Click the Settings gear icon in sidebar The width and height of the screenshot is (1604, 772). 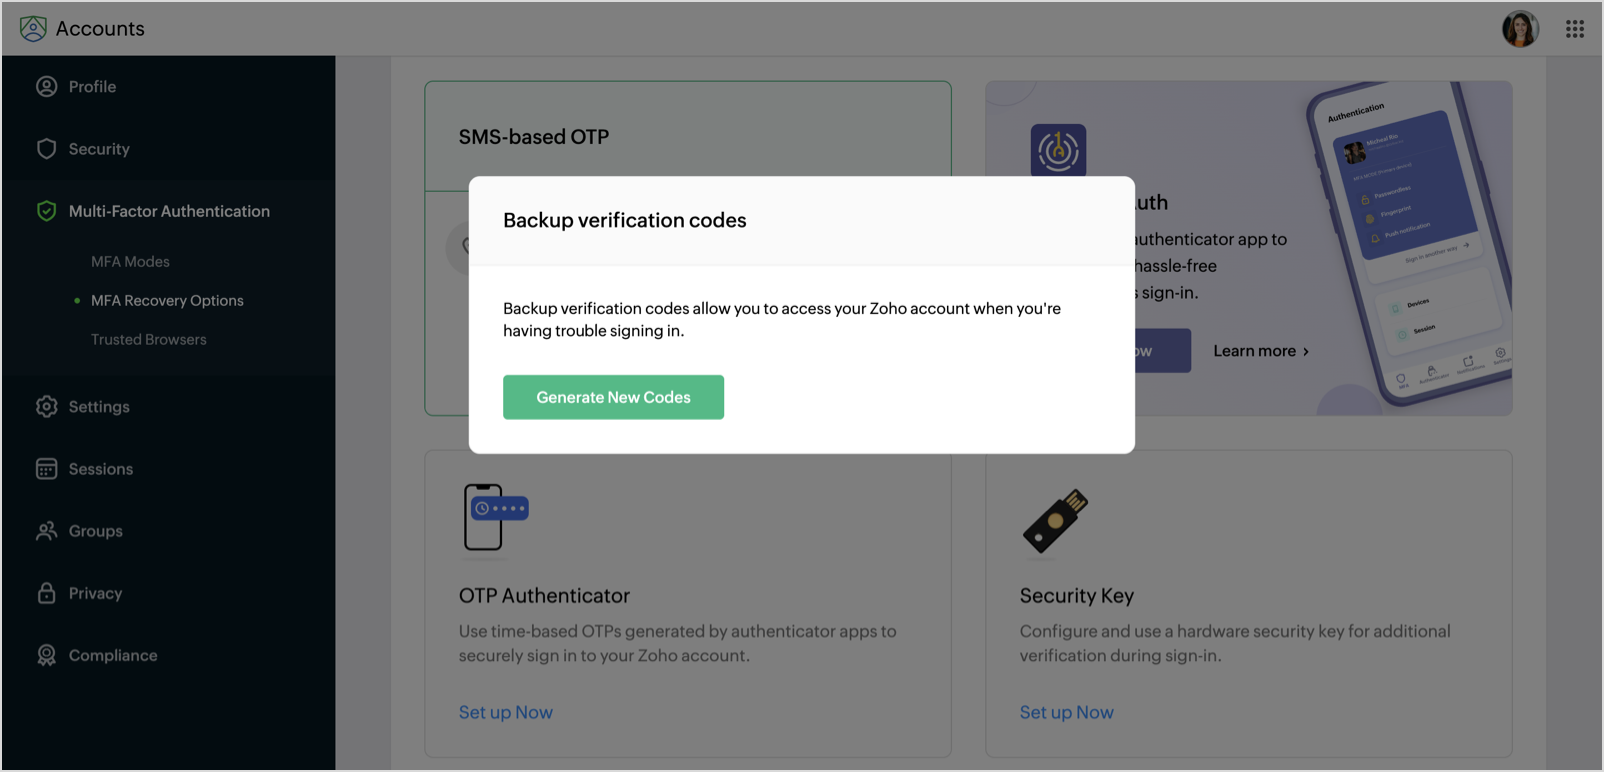tap(47, 407)
